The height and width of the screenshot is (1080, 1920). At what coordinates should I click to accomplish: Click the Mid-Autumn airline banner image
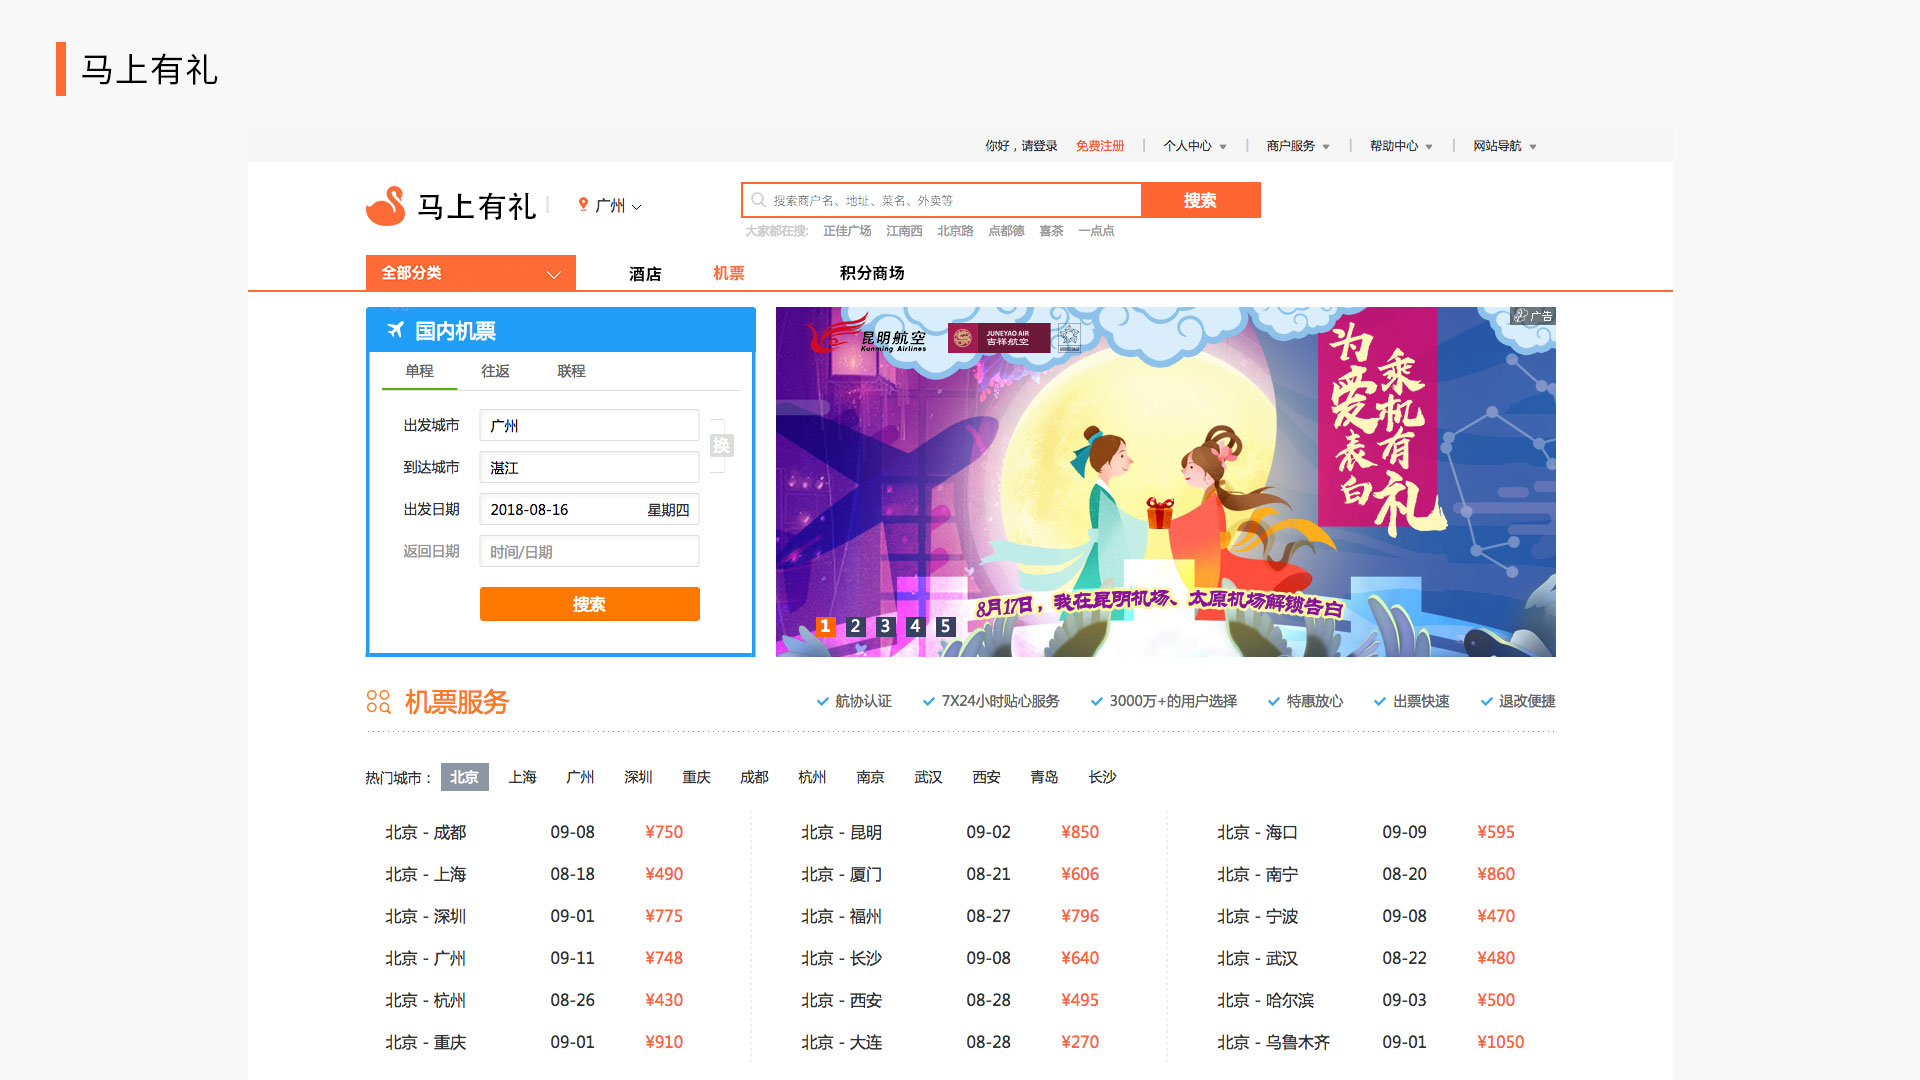point(1166,482)
